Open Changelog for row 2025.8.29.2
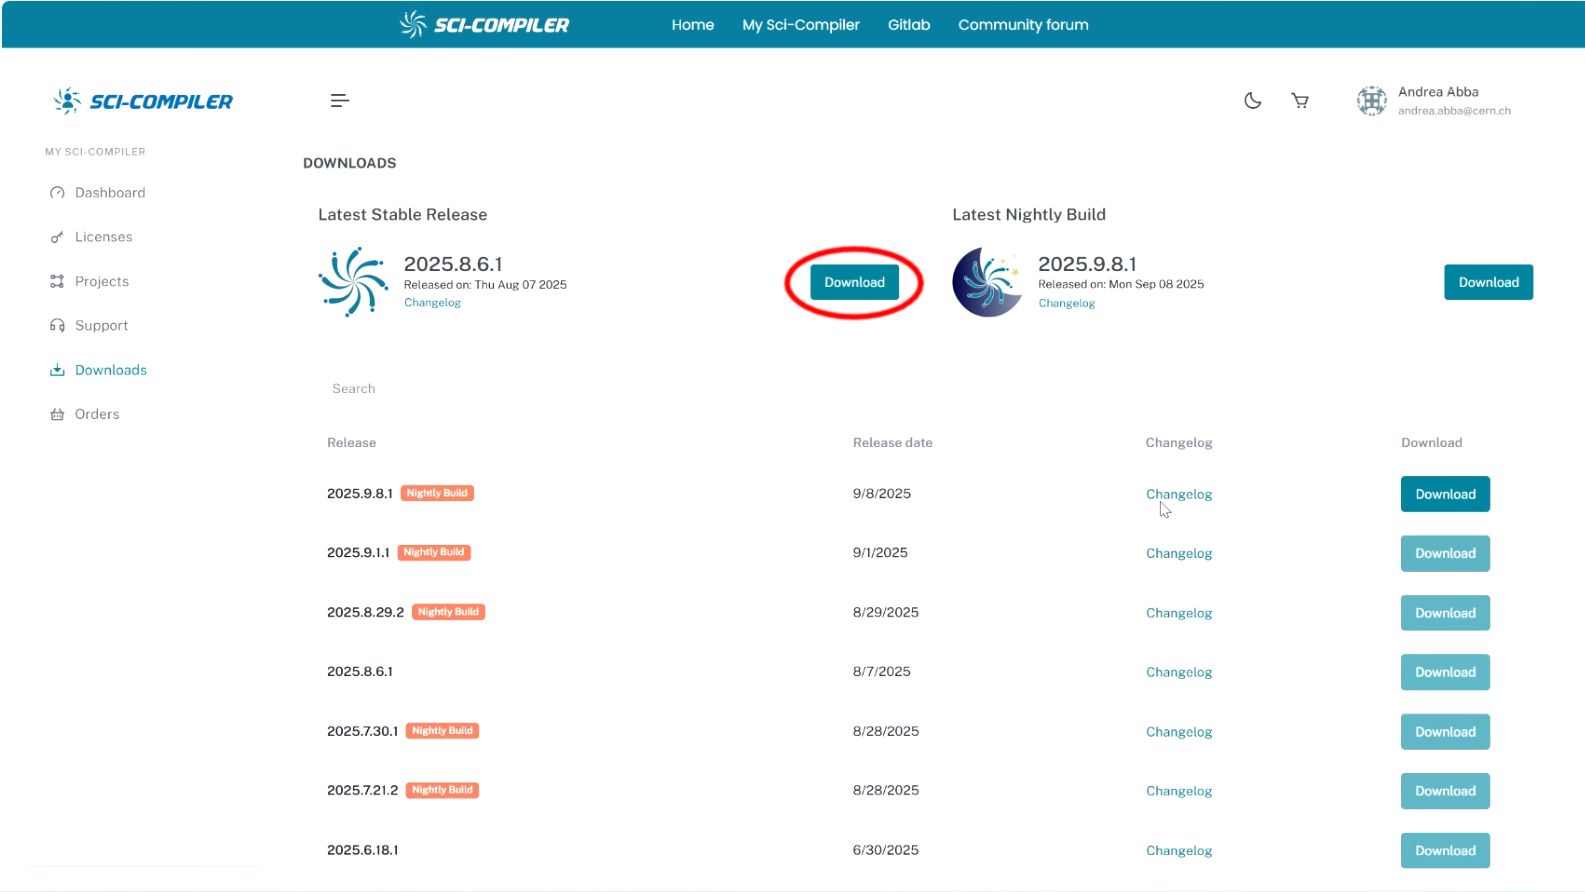The image size is (1585, 892). pos(1179,613)
